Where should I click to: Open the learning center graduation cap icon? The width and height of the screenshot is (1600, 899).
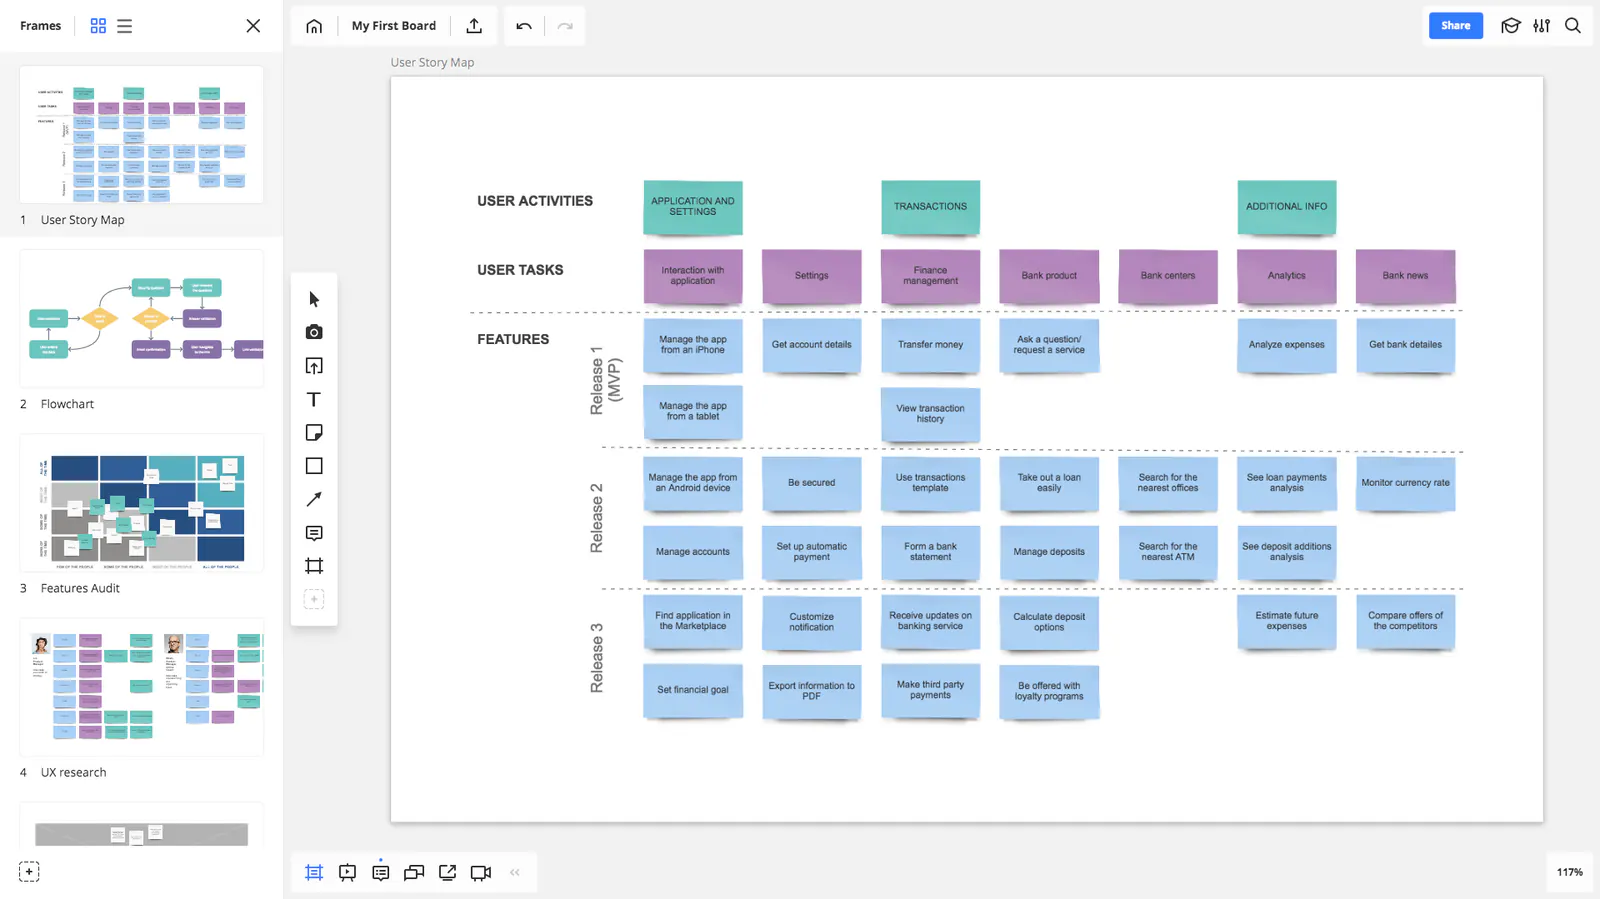[x=1511, y=26]
